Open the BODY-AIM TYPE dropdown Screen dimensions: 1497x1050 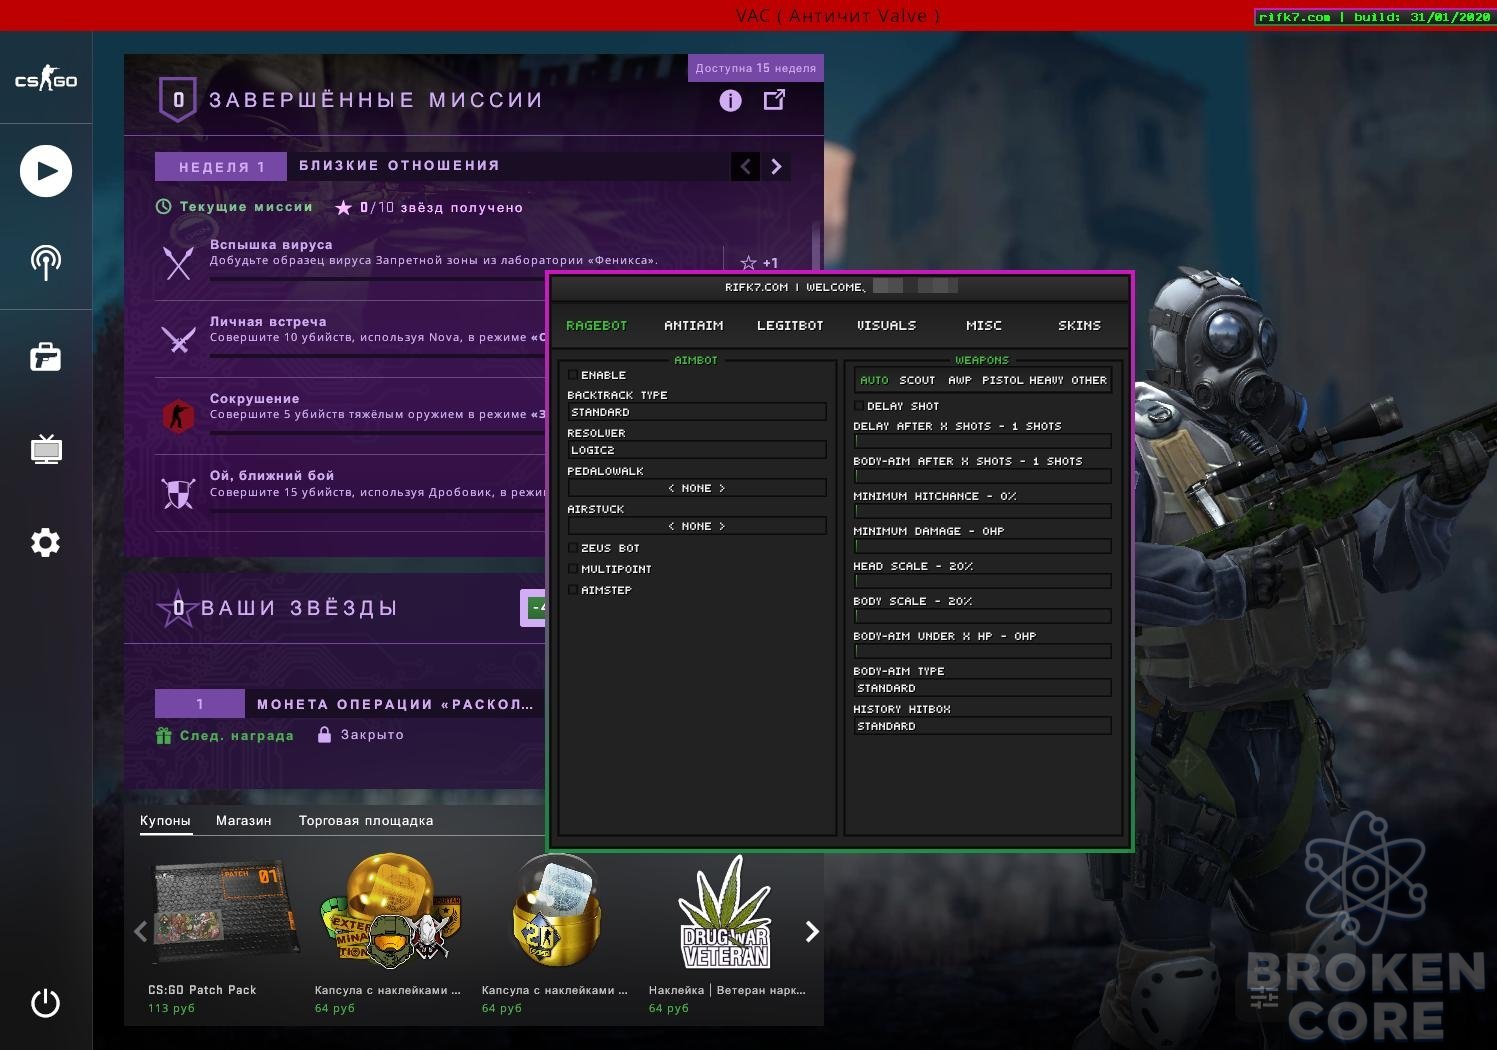click(982, 688)
